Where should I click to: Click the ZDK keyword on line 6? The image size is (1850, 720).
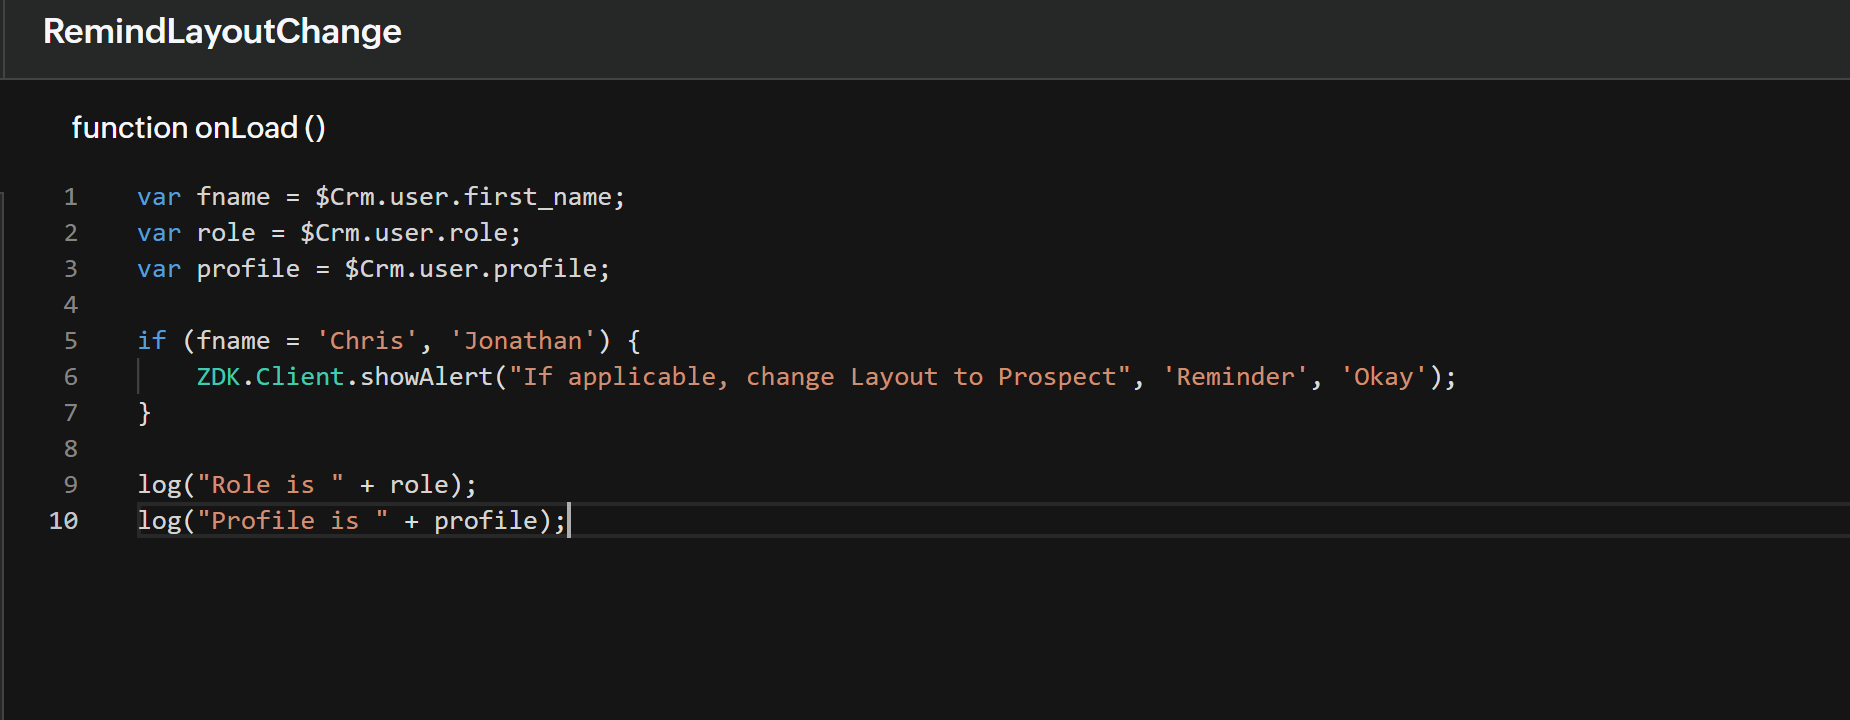(218, 377)
